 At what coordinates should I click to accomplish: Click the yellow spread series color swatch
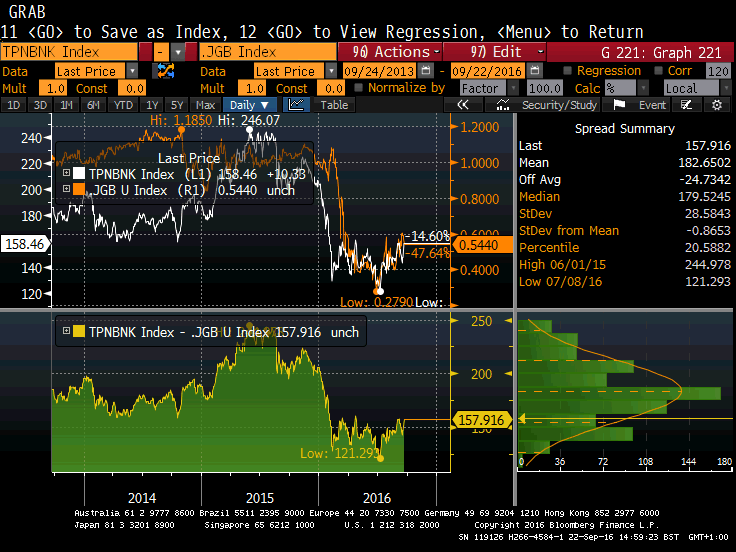point(79,331)
